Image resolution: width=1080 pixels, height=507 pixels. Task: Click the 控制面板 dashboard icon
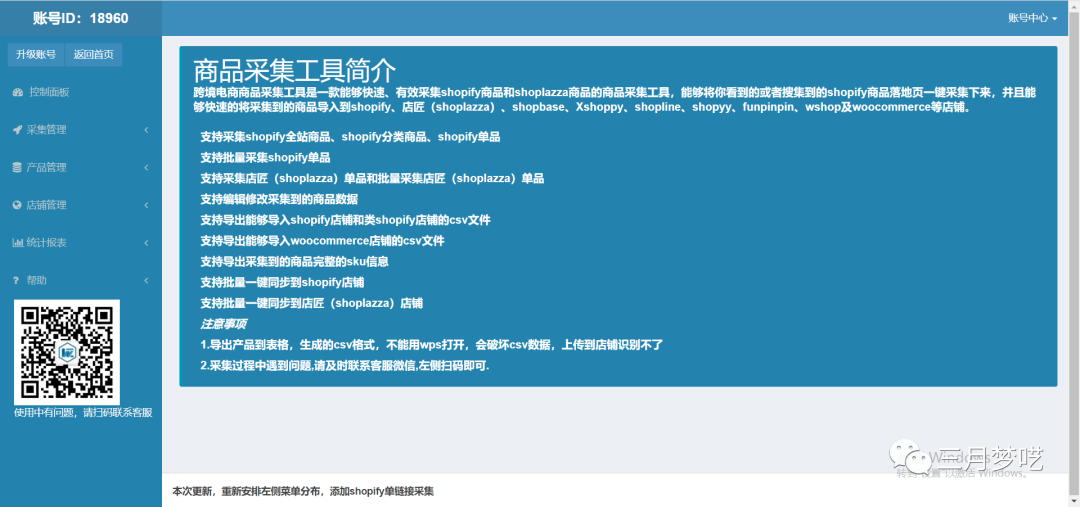click(x=18, y=92)
